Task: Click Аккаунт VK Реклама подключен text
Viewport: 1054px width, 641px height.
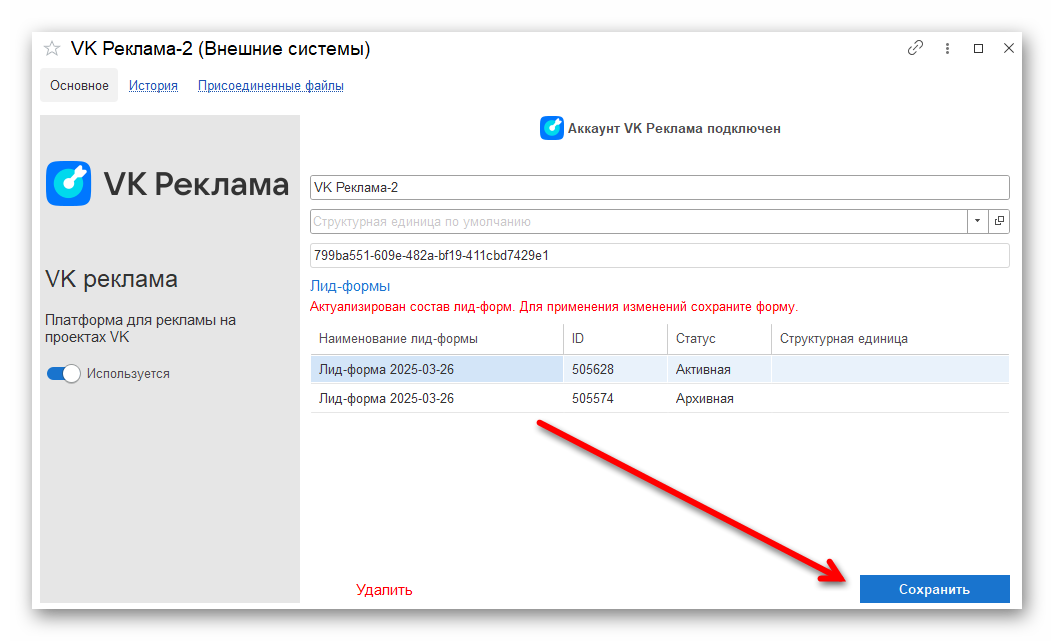Action: click(674, 128)
